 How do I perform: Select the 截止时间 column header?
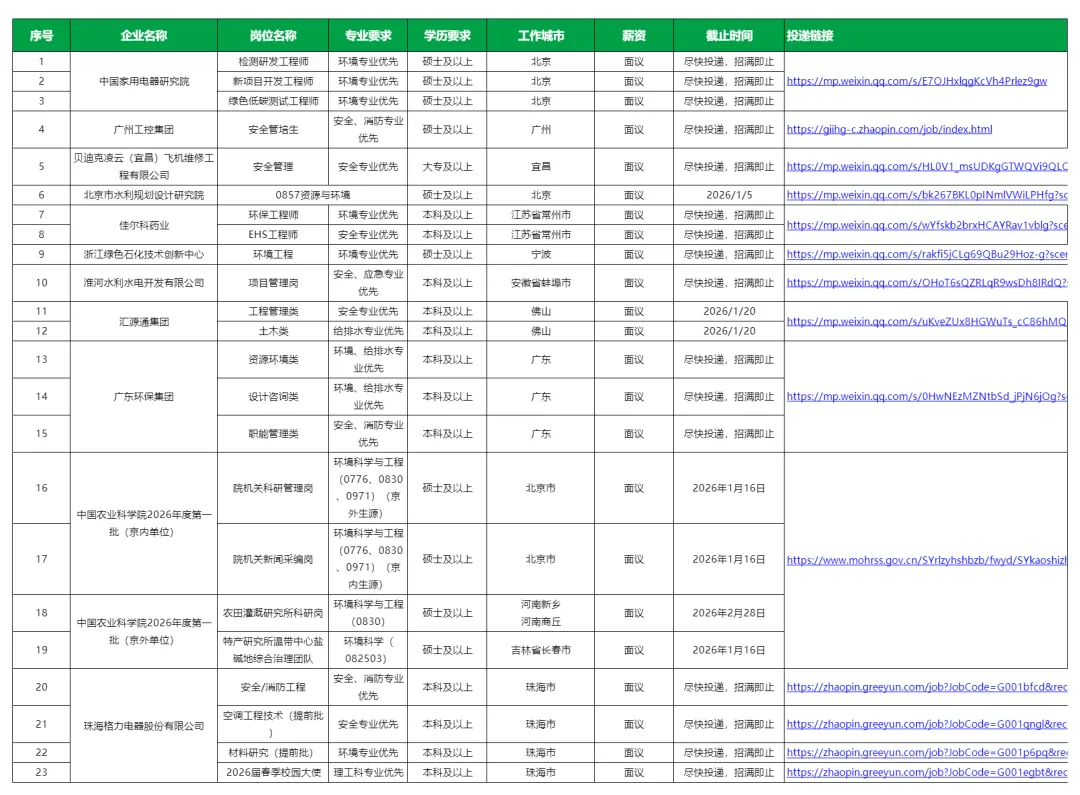(x=729, y=35)
